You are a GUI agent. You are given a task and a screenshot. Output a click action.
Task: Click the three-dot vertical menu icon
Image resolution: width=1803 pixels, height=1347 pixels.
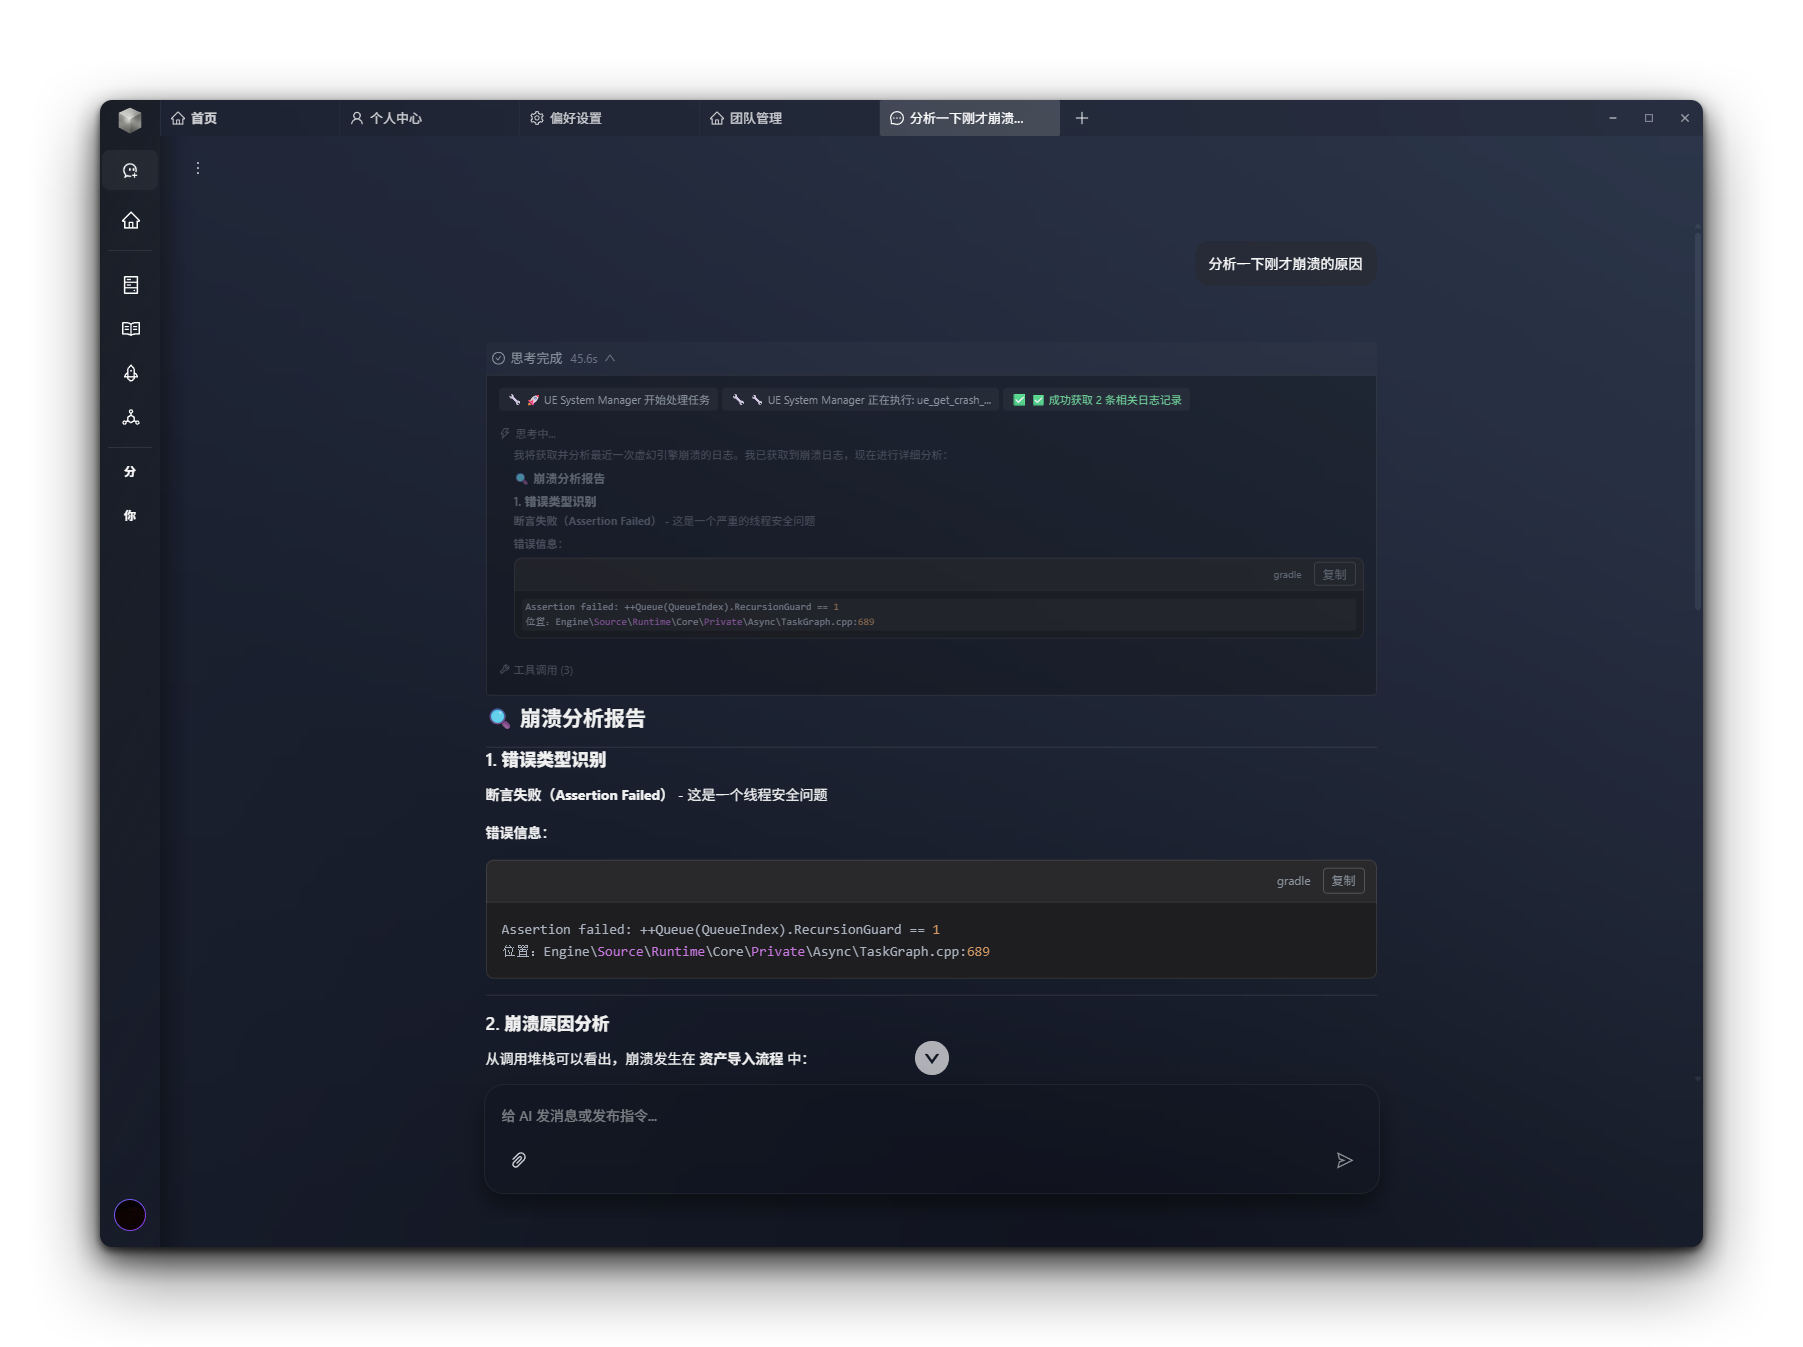198,168
